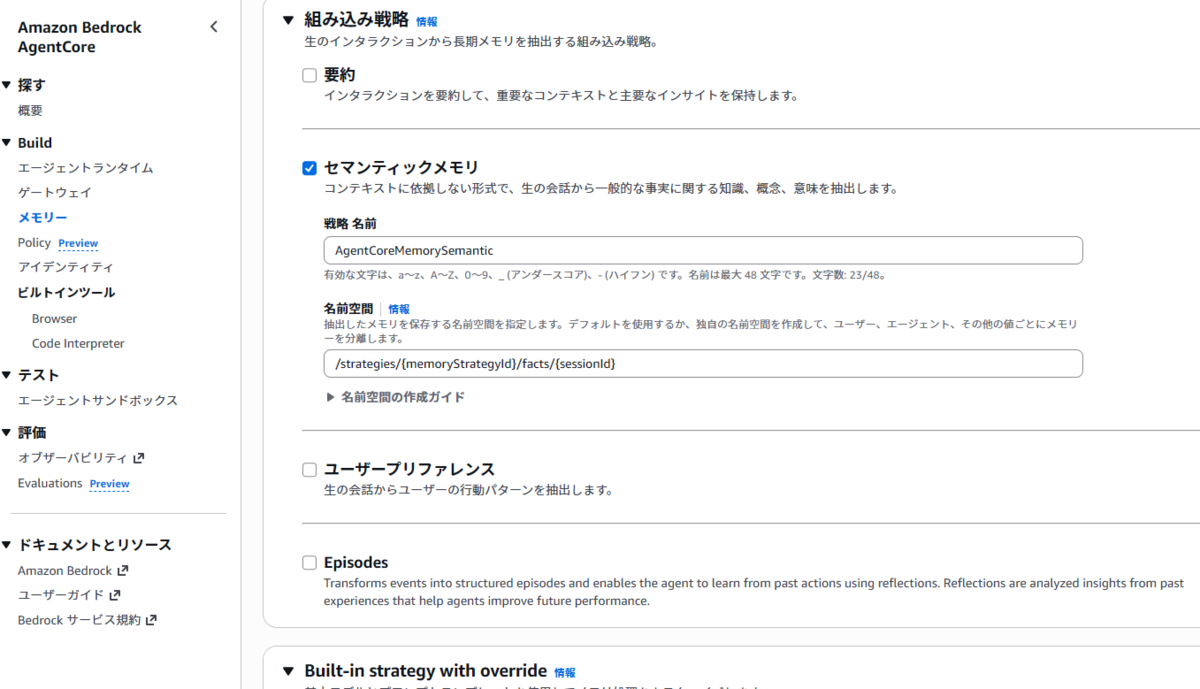Click the 戦略 名前 text field
The width and height of the screenshot is (1200, 689).
pyautogui.click(x=703, y=250)
